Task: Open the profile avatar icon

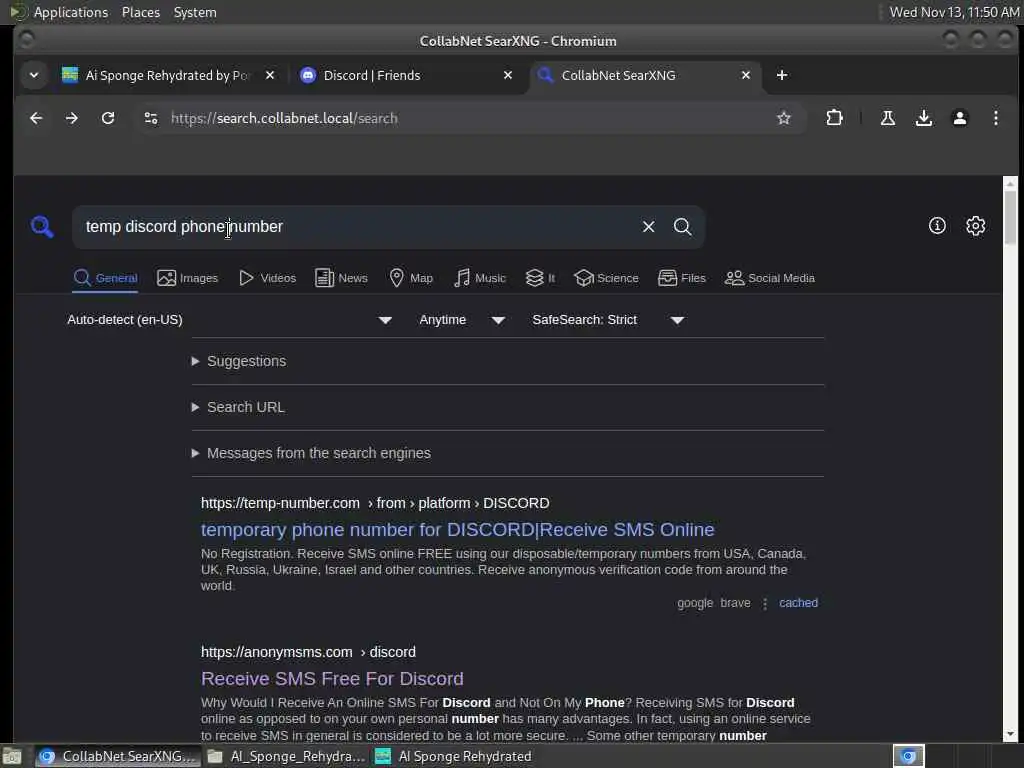Action: (959, 118)
